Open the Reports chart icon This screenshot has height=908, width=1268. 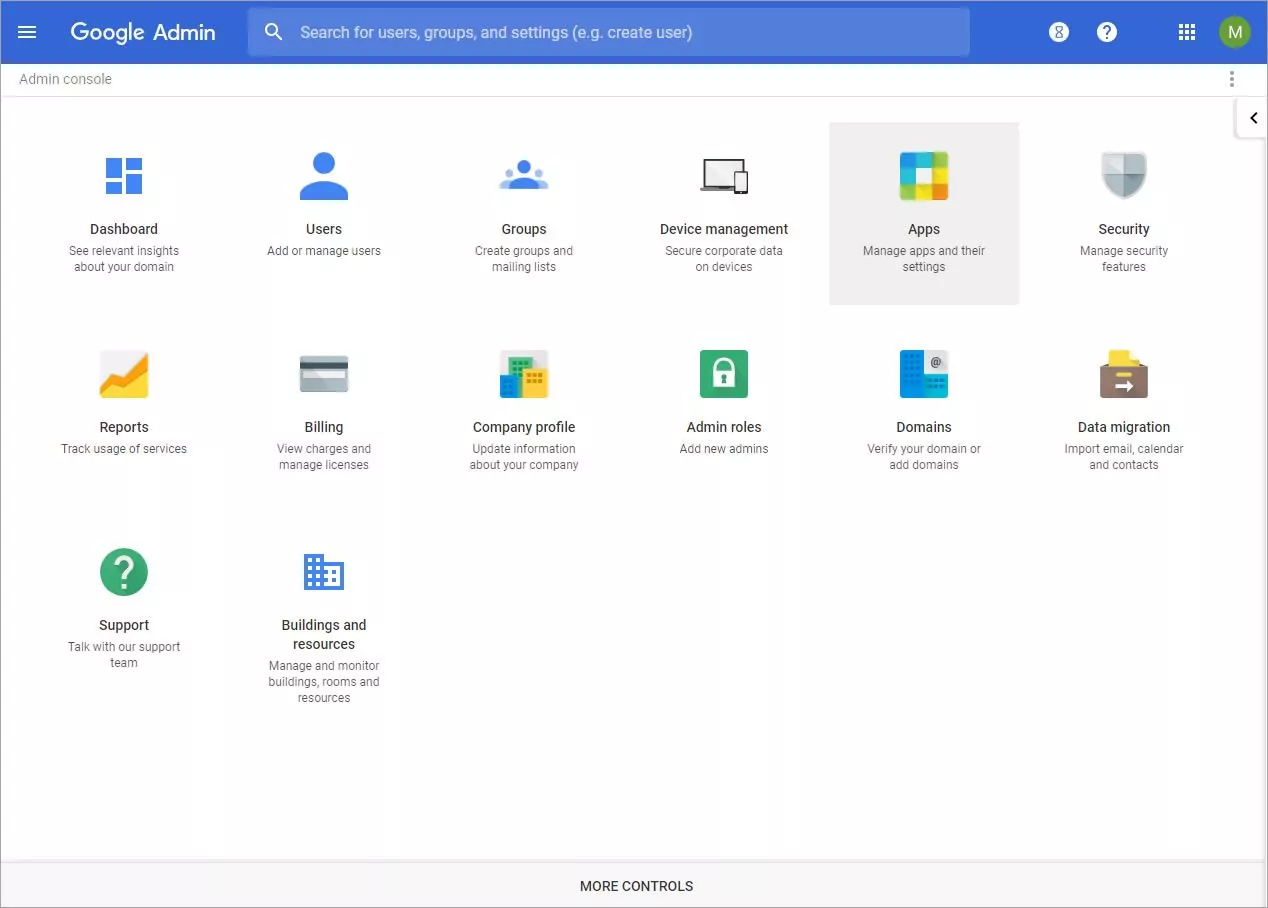point(124,374)
